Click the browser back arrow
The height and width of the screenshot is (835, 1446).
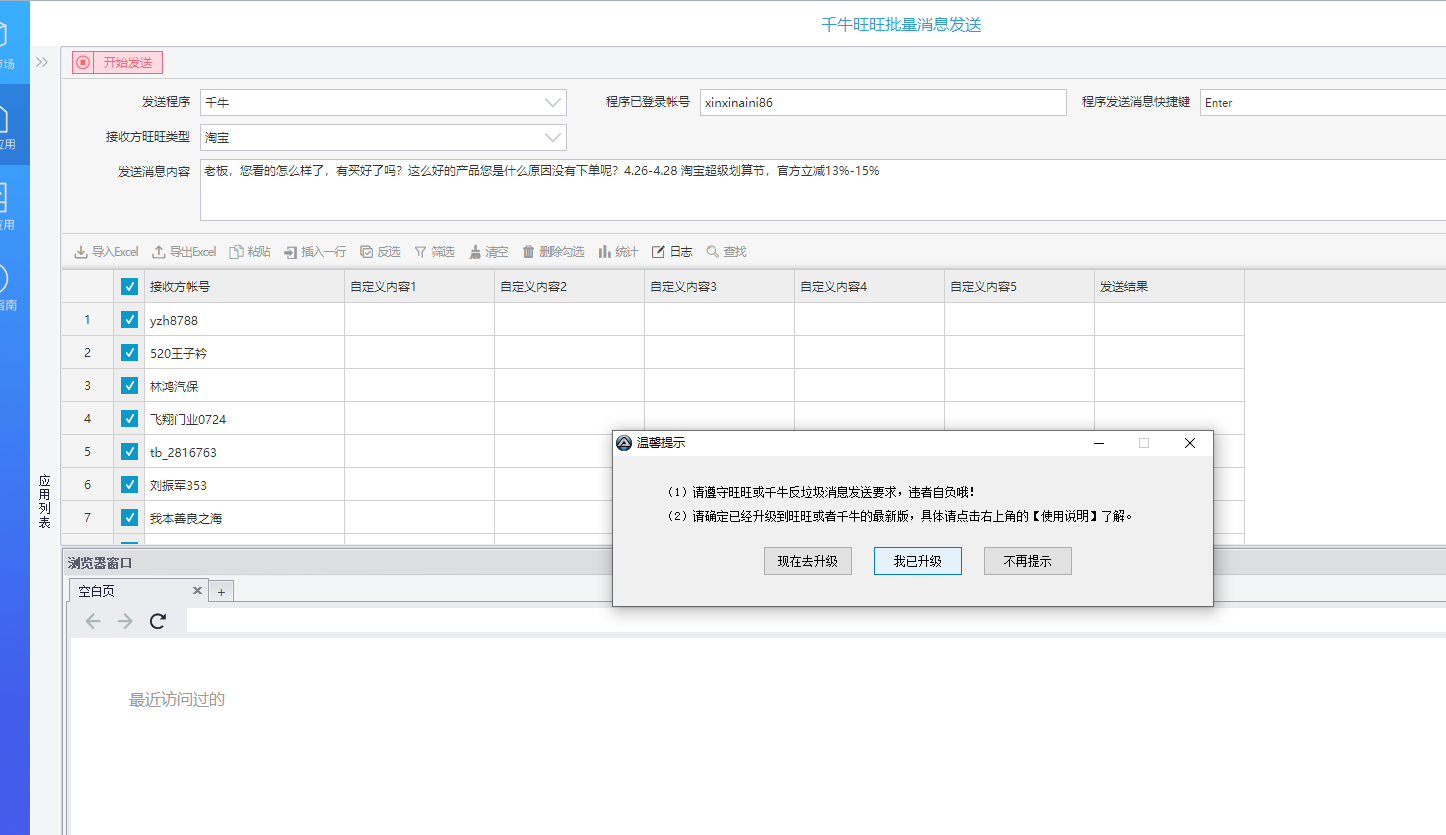(x=93, y=621)
